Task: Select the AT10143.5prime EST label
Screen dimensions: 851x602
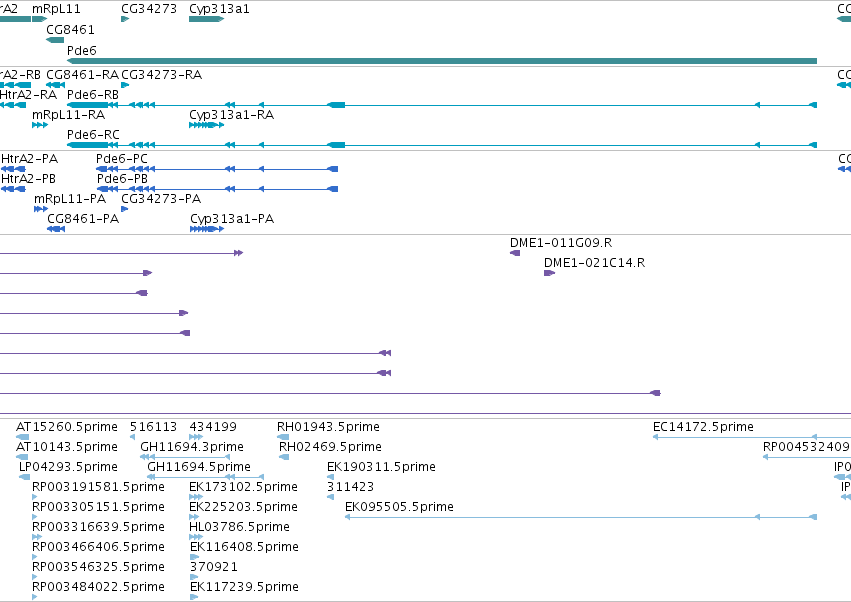Action: click(x=67, y=447)
